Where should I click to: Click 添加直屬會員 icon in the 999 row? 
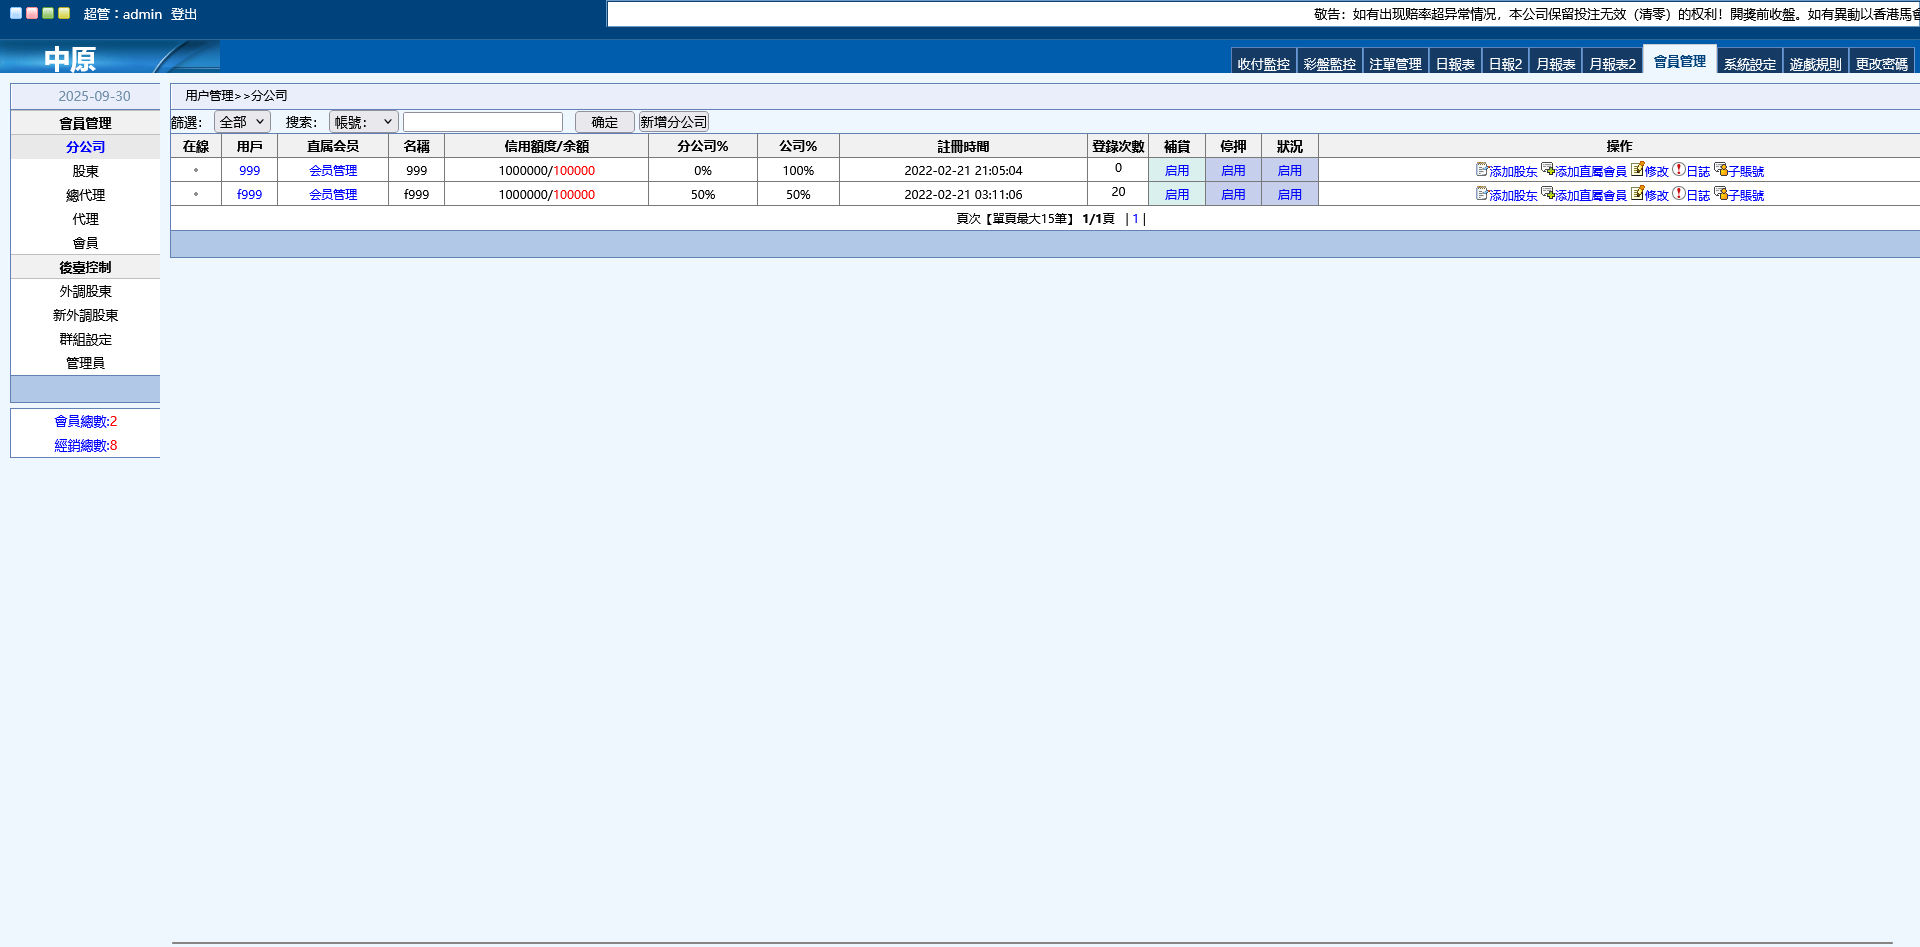[x=1547, y=170]
